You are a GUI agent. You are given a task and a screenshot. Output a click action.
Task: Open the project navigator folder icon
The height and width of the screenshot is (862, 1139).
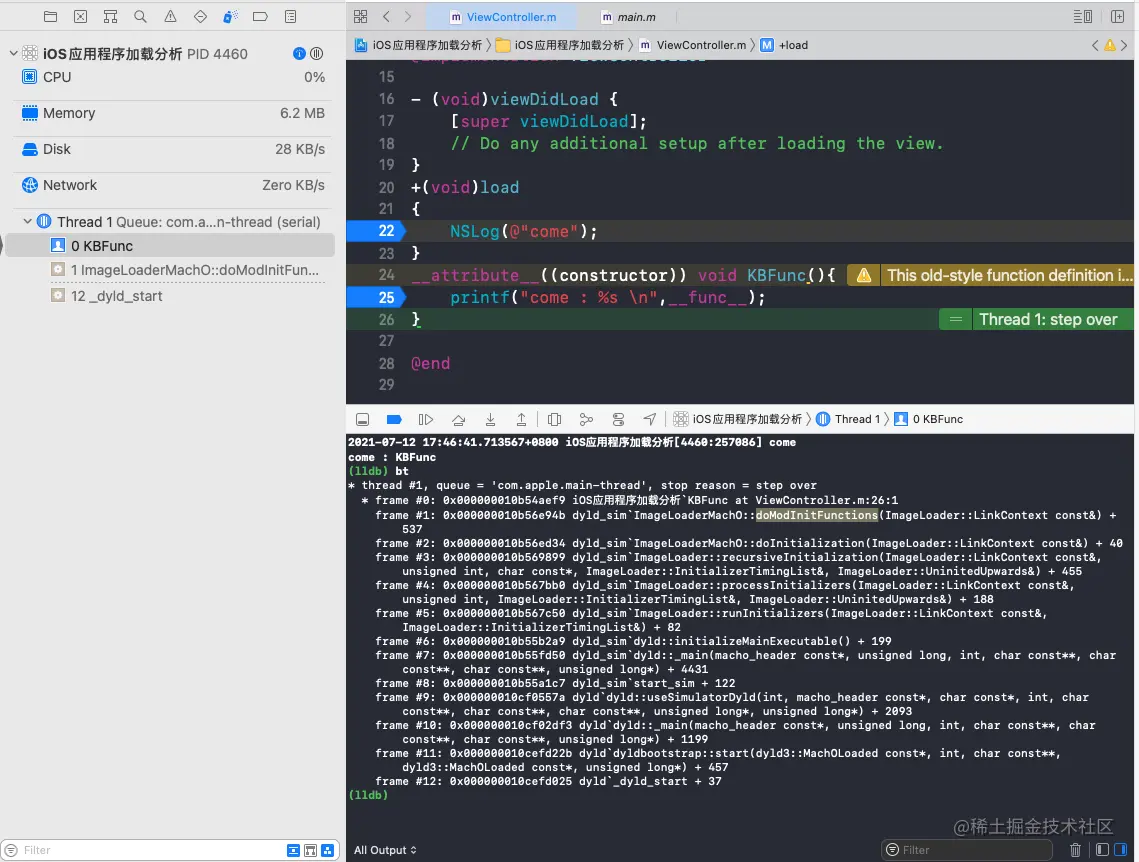(x=50, y=16)
